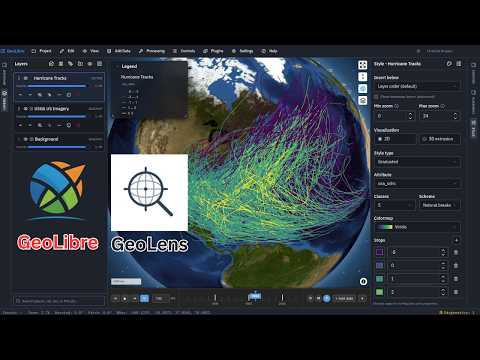Click the blue-violet swatch of second stop
Viewport: 480px width, 360px height.
380,266
